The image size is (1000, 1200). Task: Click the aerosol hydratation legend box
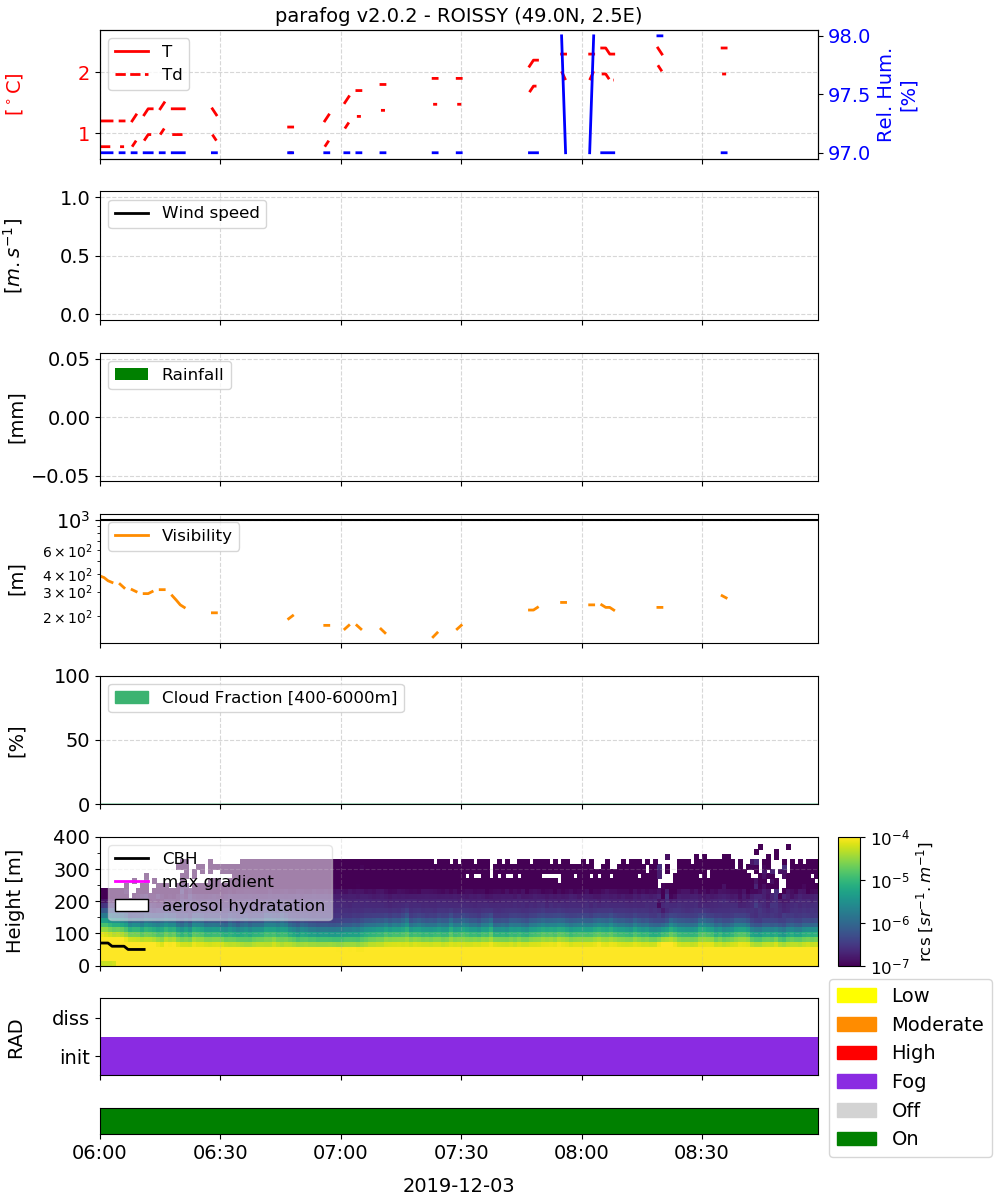pos(132,906)
